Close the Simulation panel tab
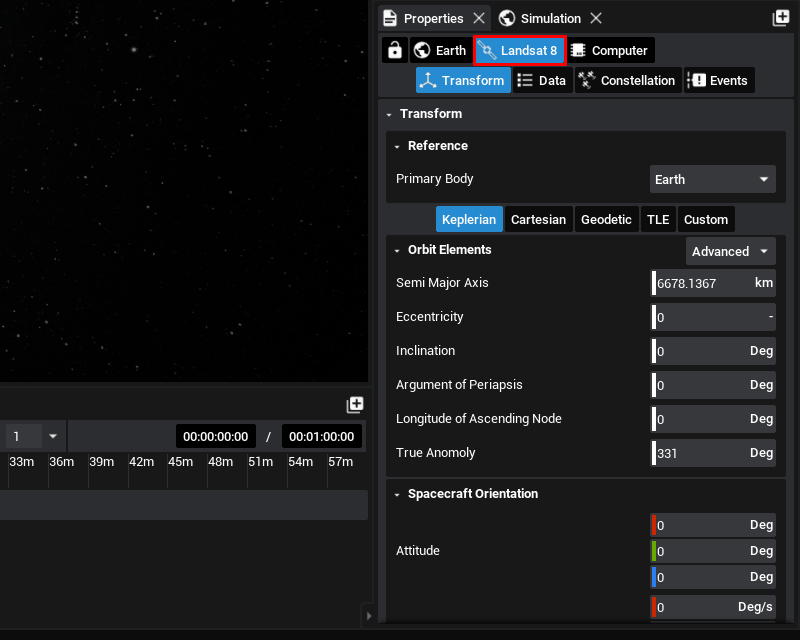The image size is (800, 640). 595,18
